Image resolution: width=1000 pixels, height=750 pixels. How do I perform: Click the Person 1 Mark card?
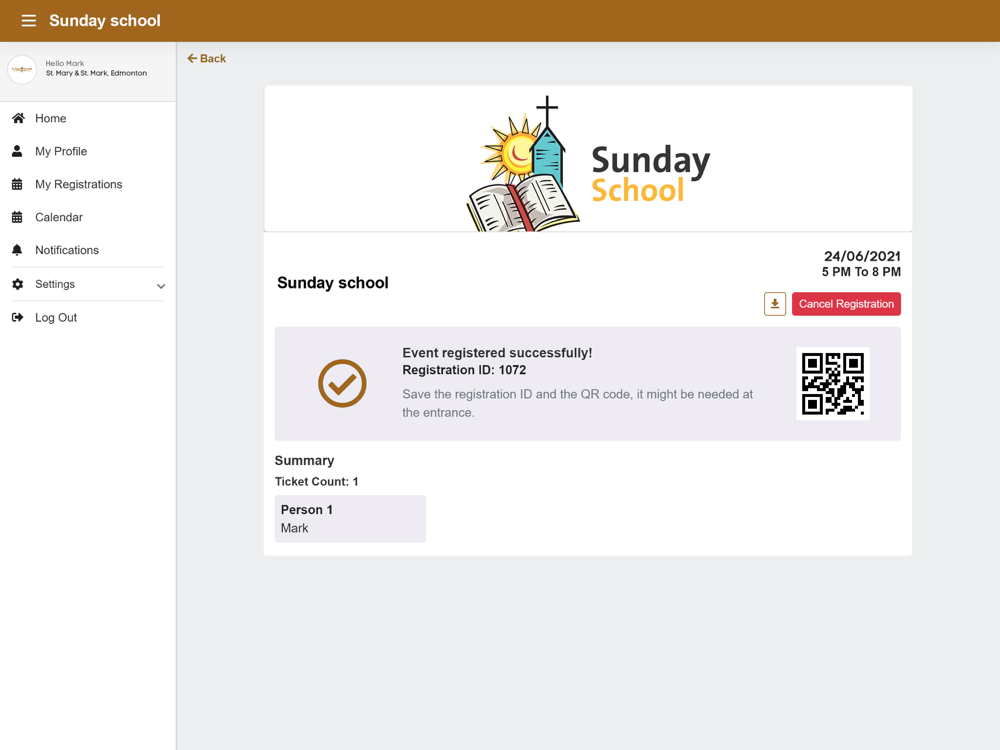pos(350,519)
